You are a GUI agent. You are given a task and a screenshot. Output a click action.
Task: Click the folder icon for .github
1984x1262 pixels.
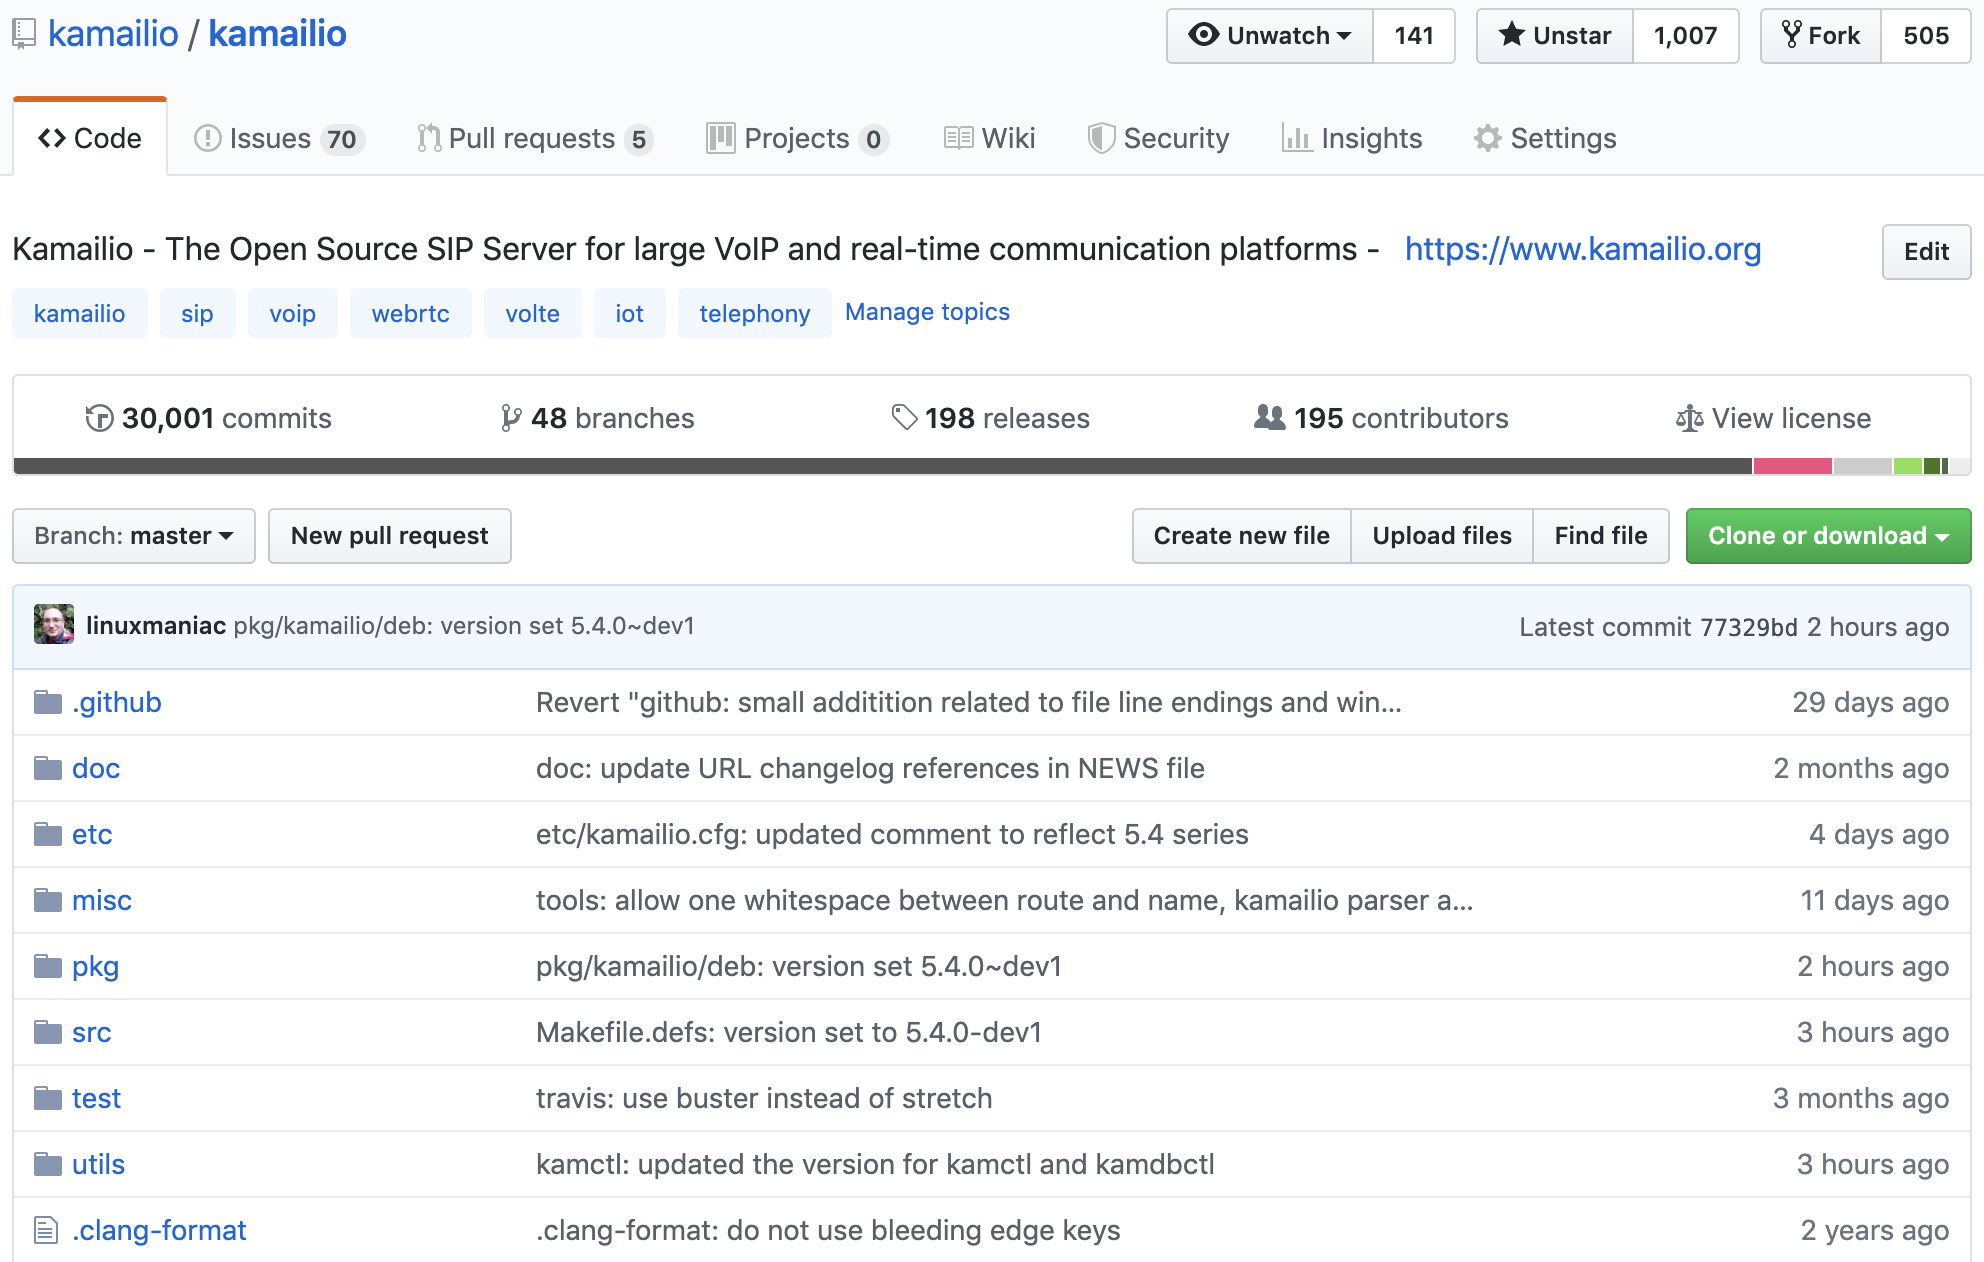48,703
